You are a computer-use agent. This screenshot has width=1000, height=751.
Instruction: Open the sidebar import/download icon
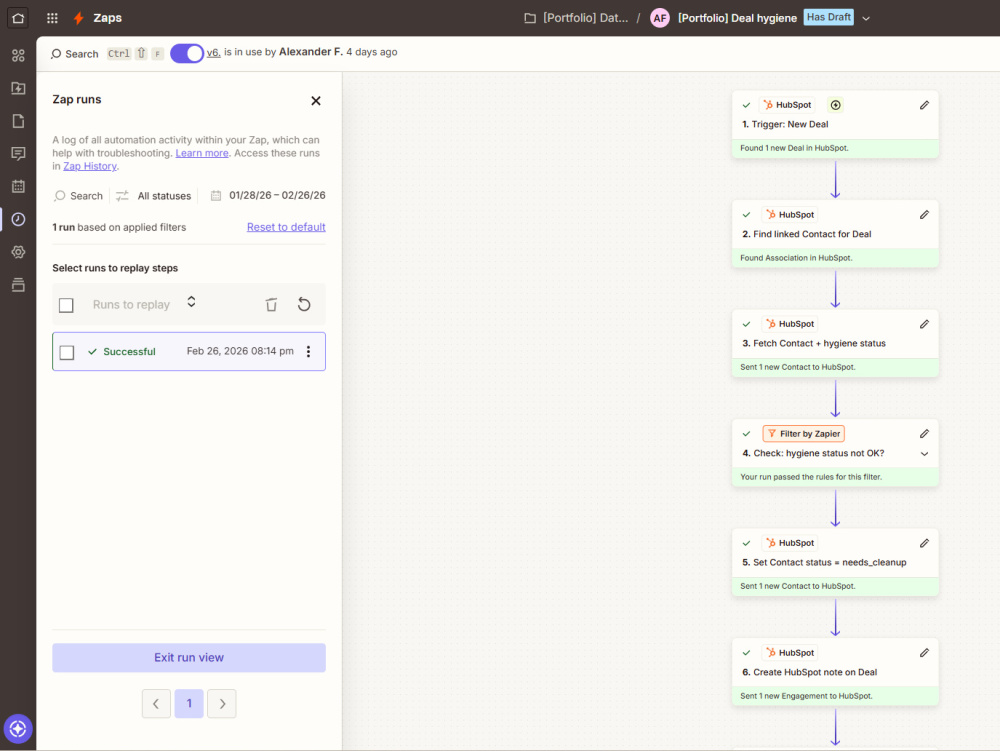(x=18, y=88)
